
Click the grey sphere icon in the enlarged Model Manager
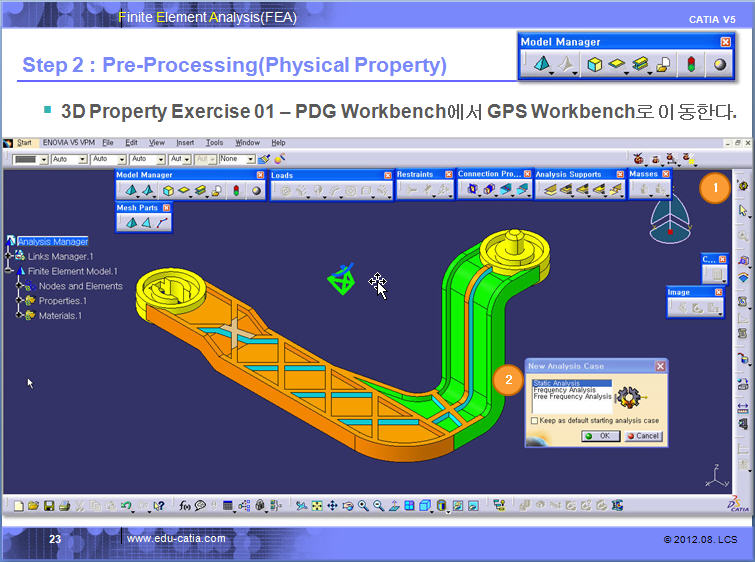click(x=720, y=65)
